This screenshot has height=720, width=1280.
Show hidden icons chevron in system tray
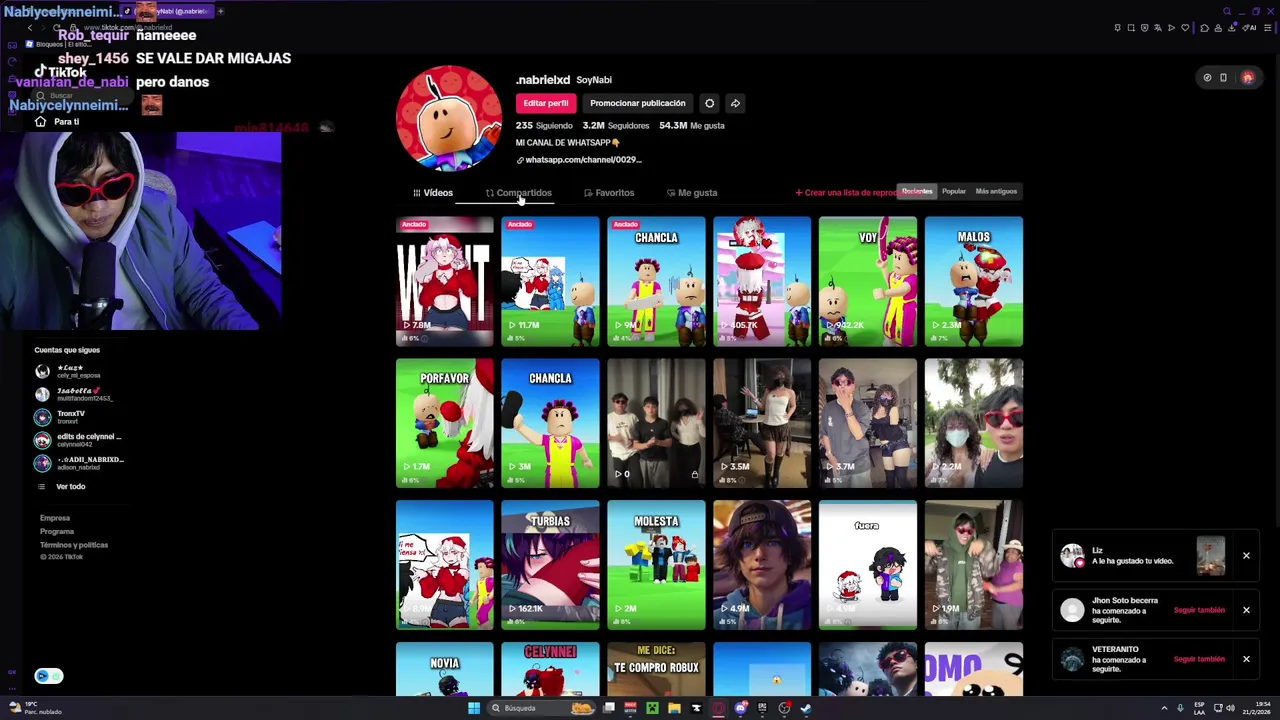(x=1164, y=708)
